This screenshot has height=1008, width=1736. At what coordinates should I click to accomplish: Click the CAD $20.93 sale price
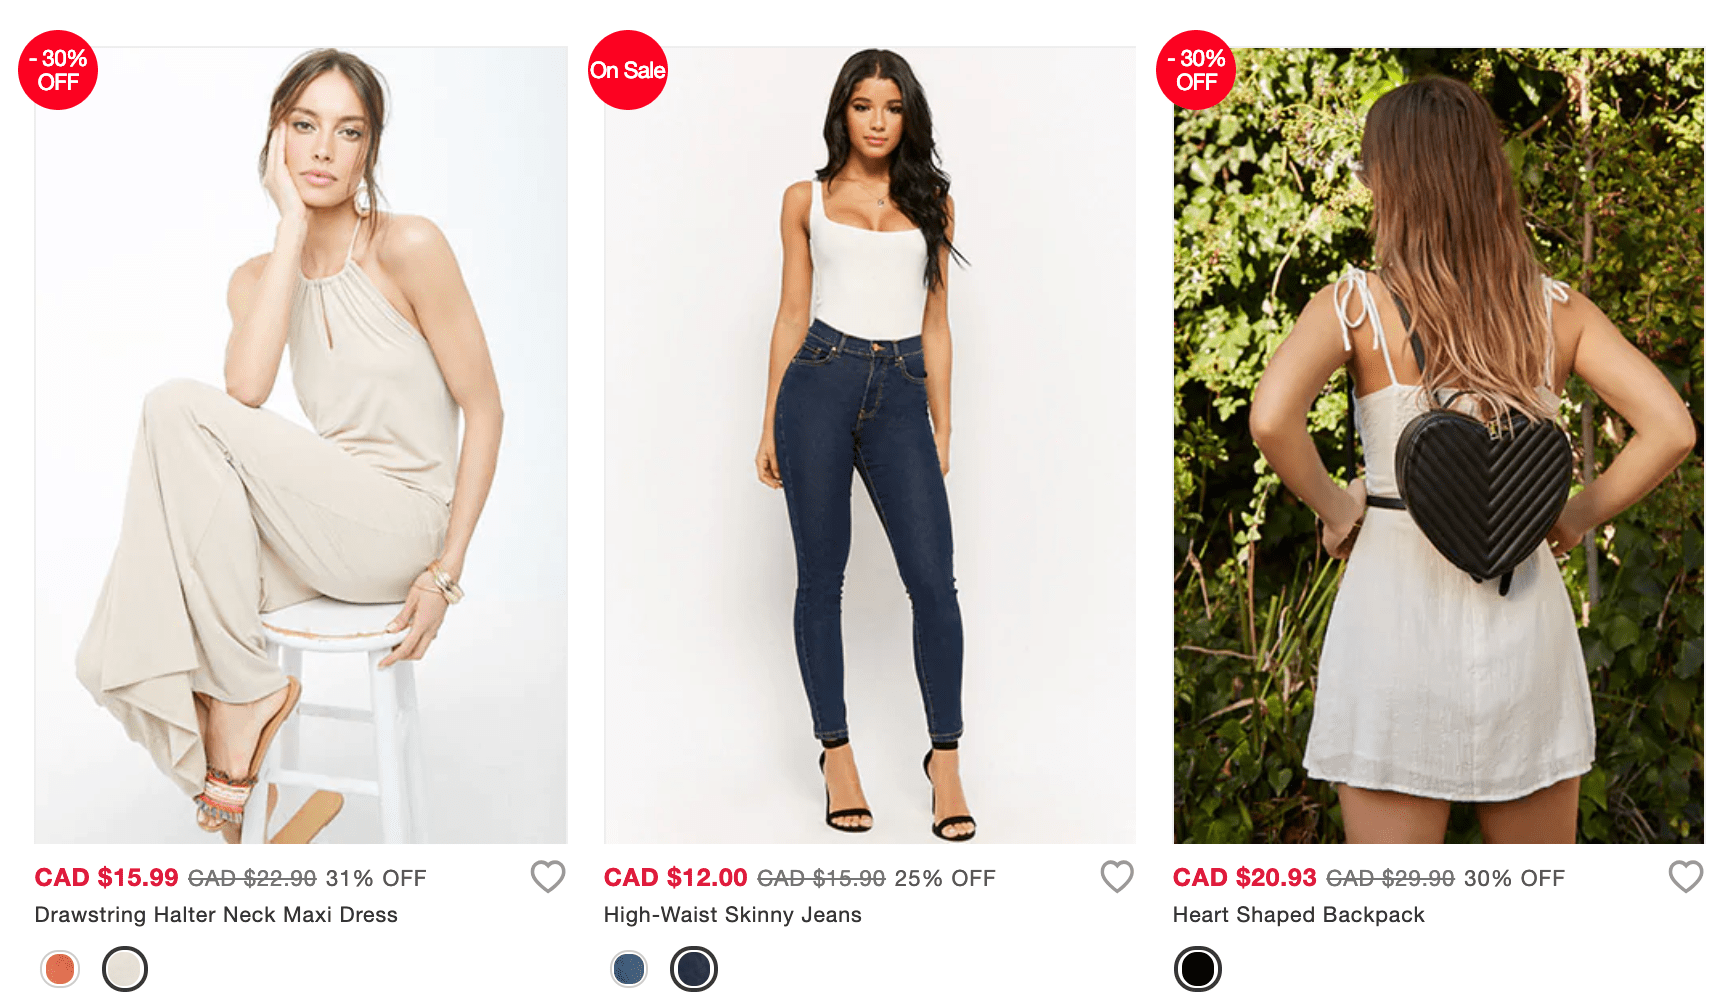[x=1245, y=878]
